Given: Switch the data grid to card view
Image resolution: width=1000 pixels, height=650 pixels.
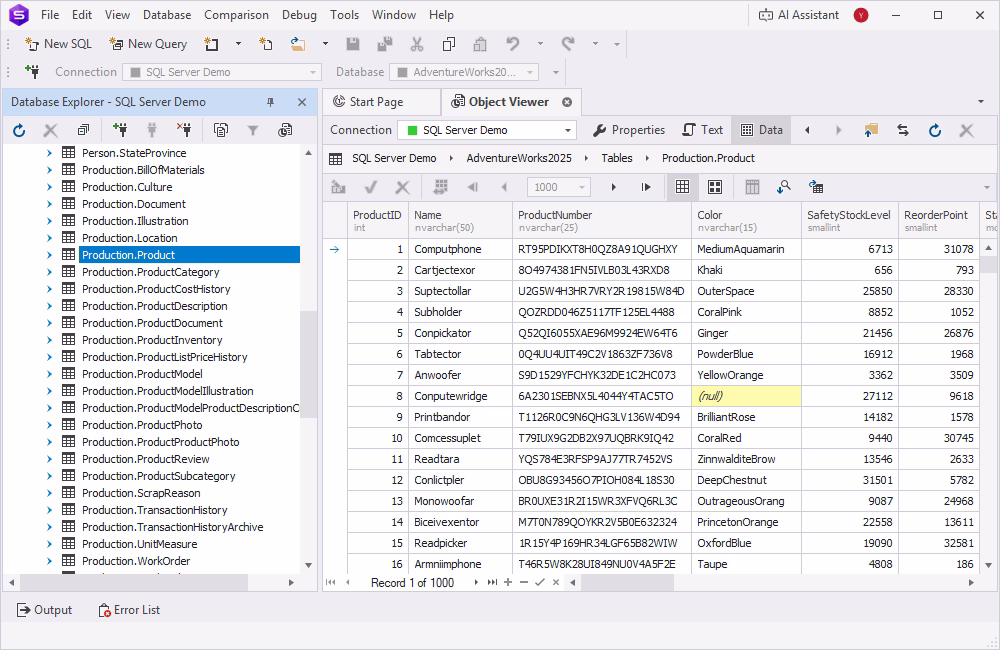Looking at the screenshot, I should coord(714,187).
